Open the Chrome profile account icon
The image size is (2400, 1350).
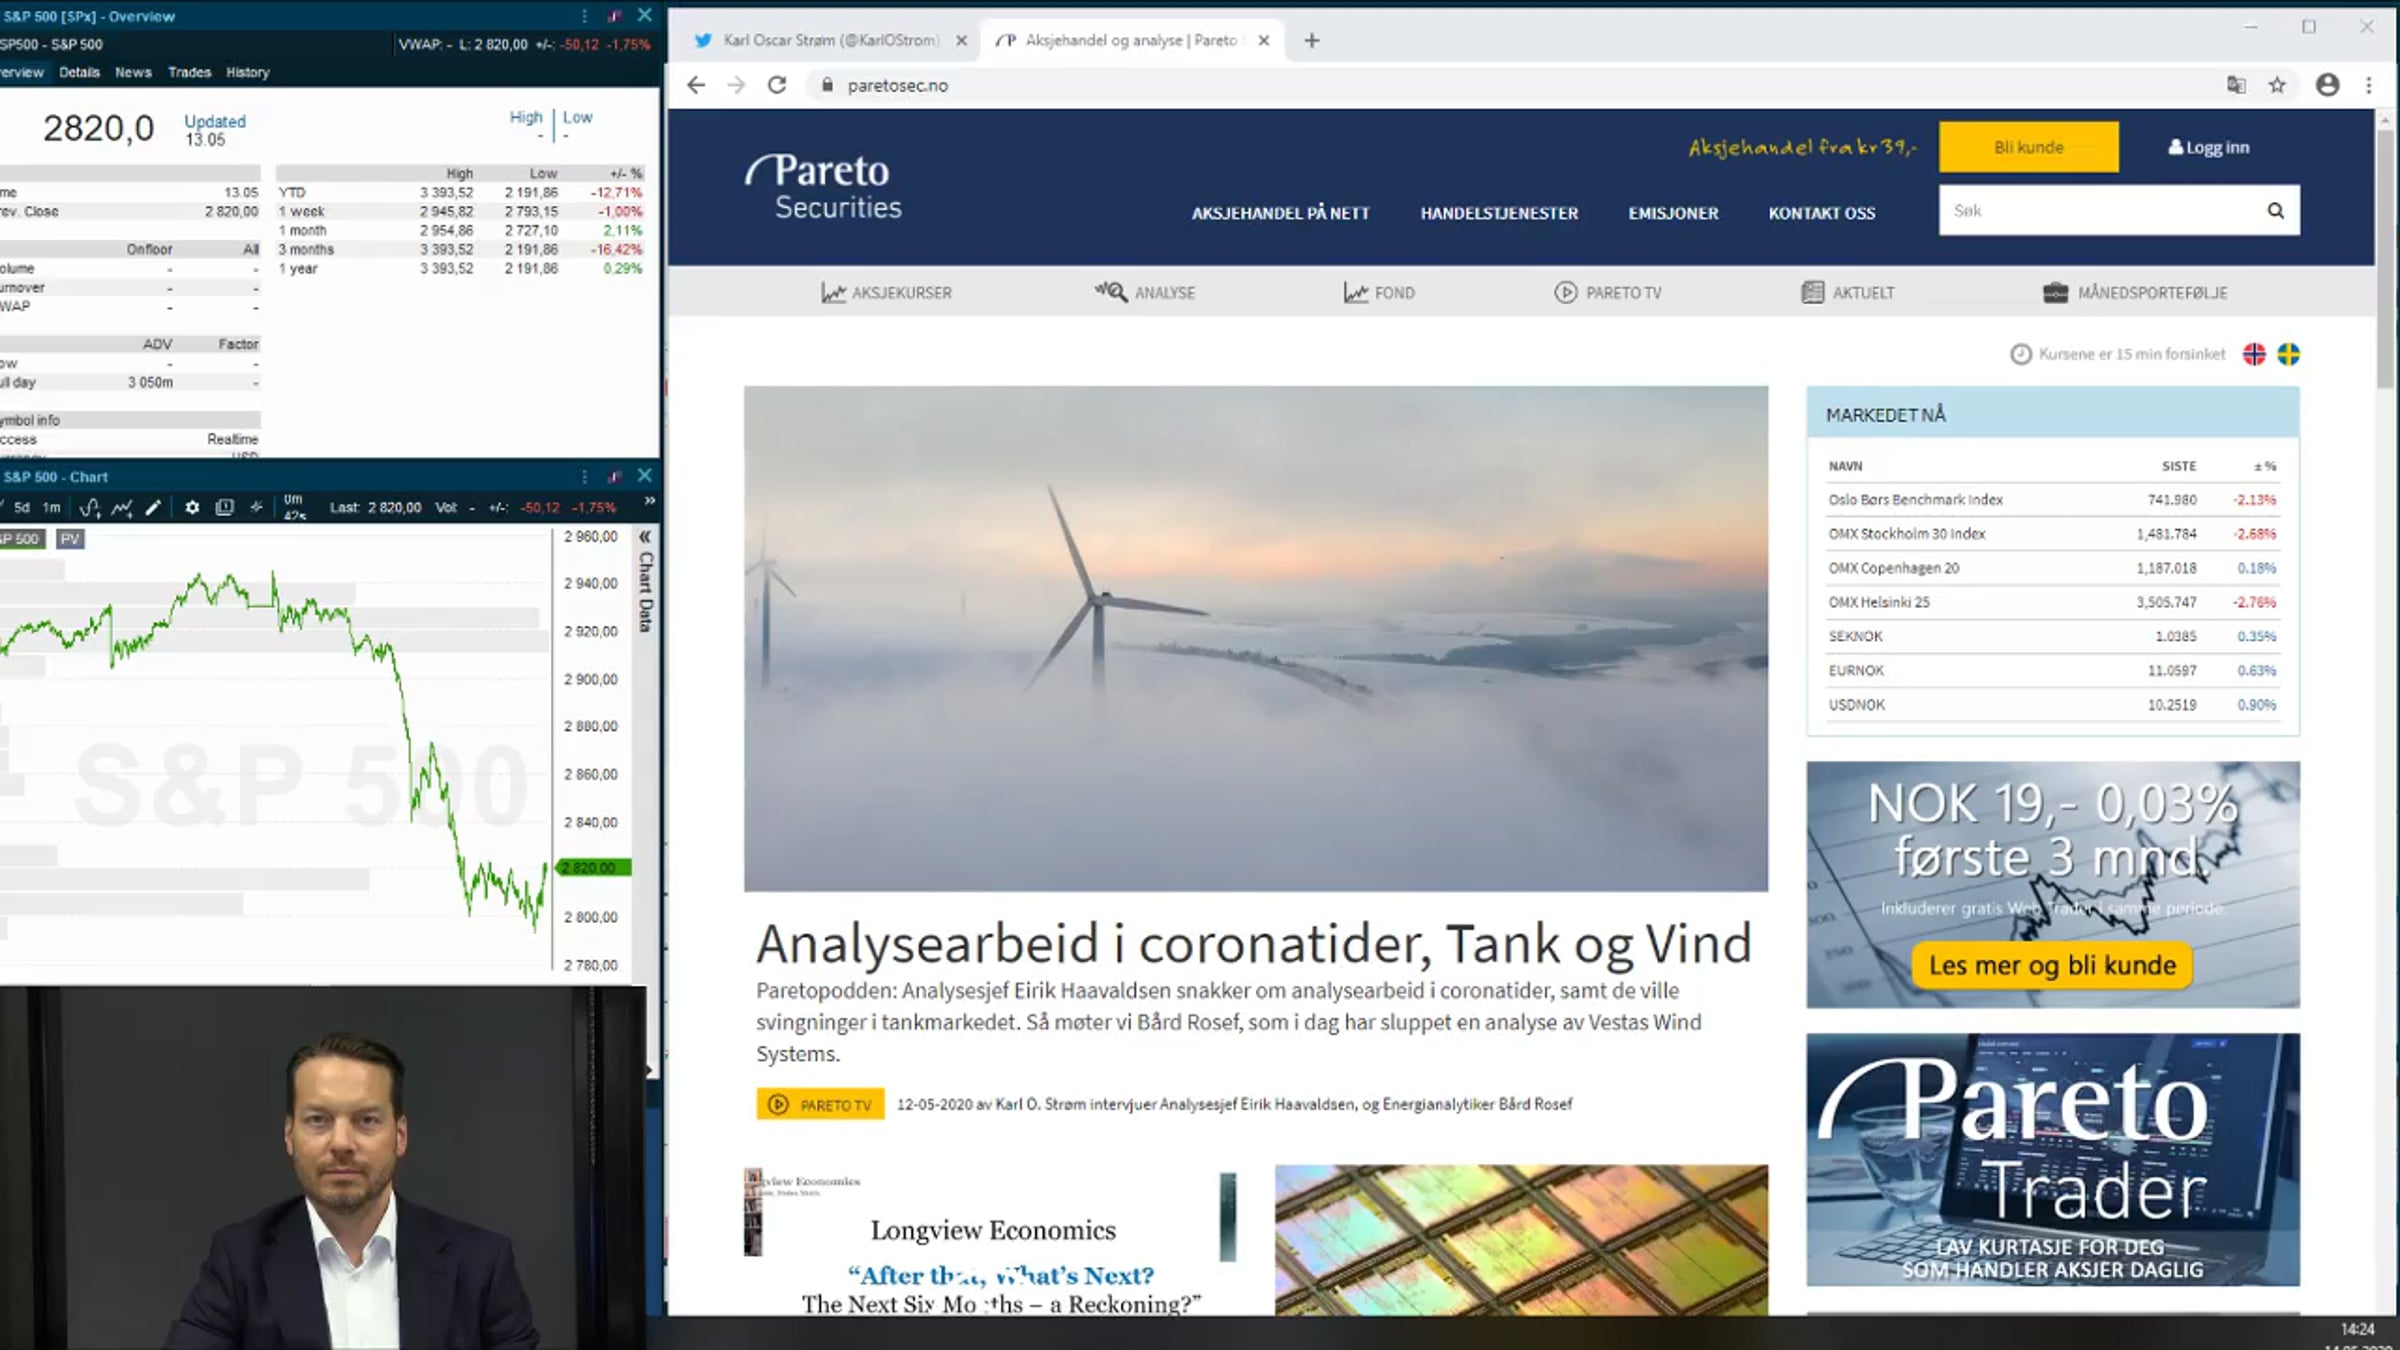tap(2328, 85)
